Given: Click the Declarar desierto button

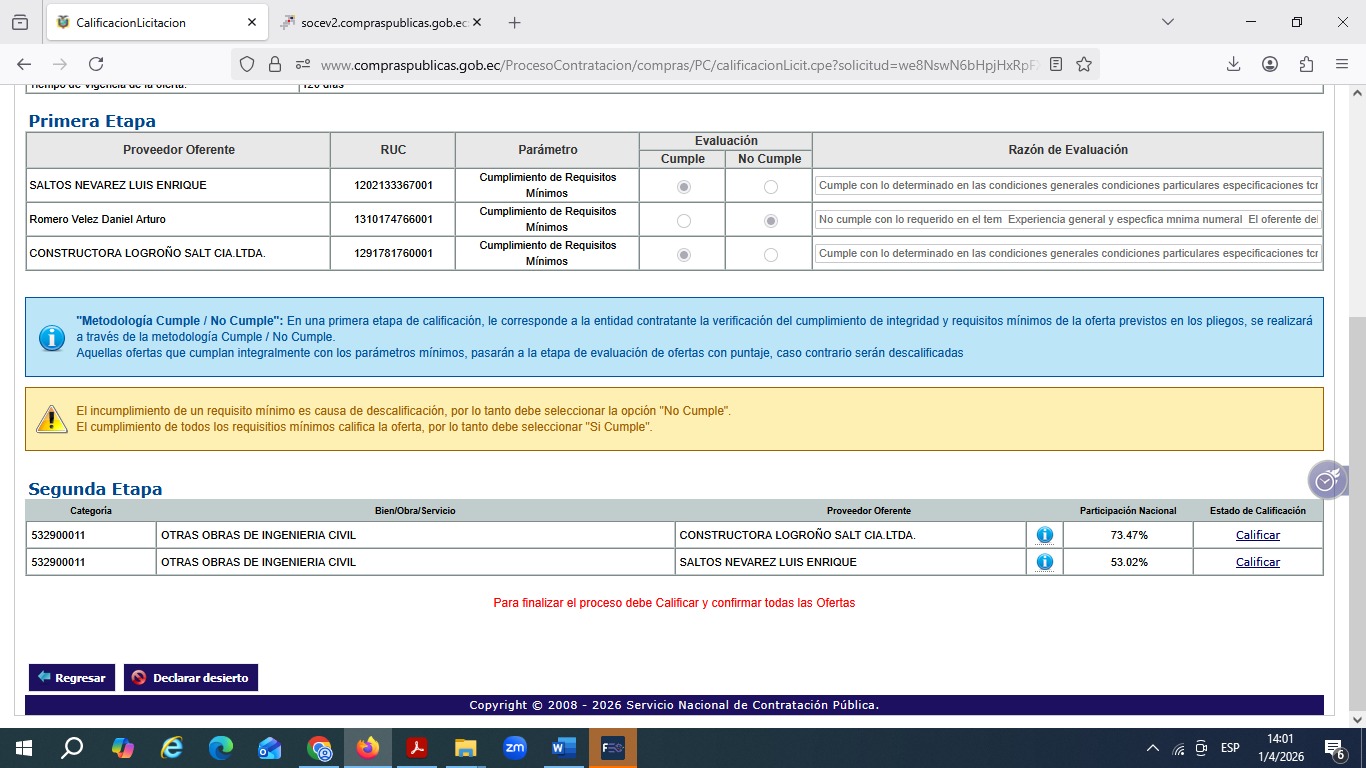Looking at the screenshot, I should coord(191,677).
